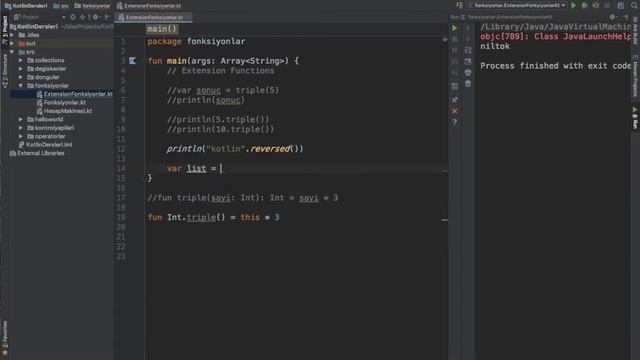Click the "var list =" code line
This screenshot has width=640, height=360.
(194, 169)
